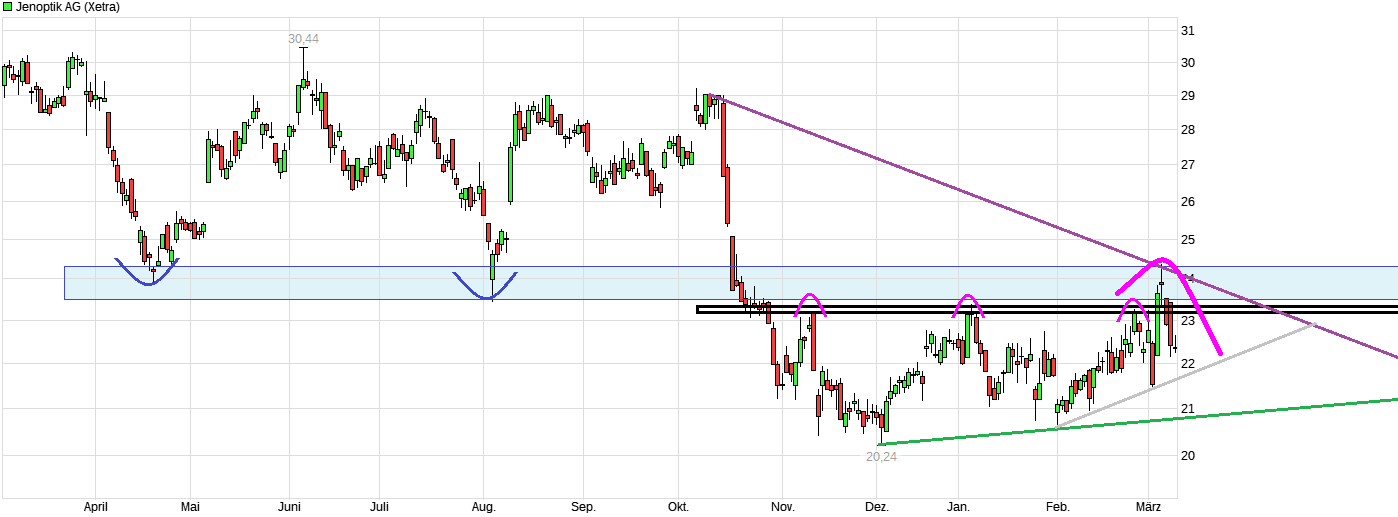This screenshot has height=517, width=1398.
Task: Select the 20,24 low price annotation
Action: coord(882,455)
